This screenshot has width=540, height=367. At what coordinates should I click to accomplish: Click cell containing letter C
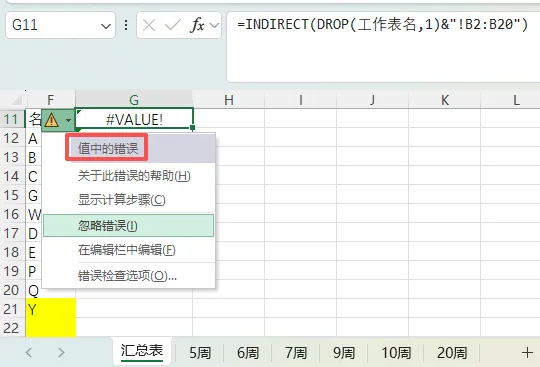(33, 176)
